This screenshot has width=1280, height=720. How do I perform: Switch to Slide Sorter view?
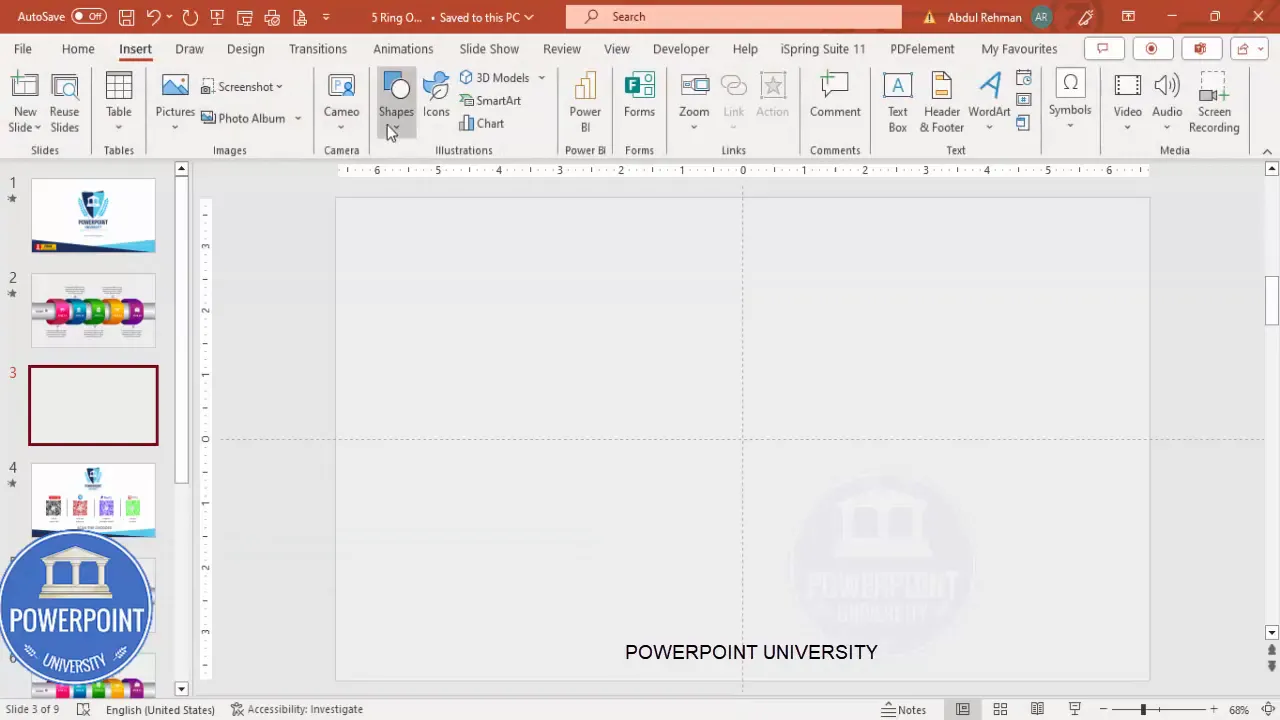point(1000,709)
